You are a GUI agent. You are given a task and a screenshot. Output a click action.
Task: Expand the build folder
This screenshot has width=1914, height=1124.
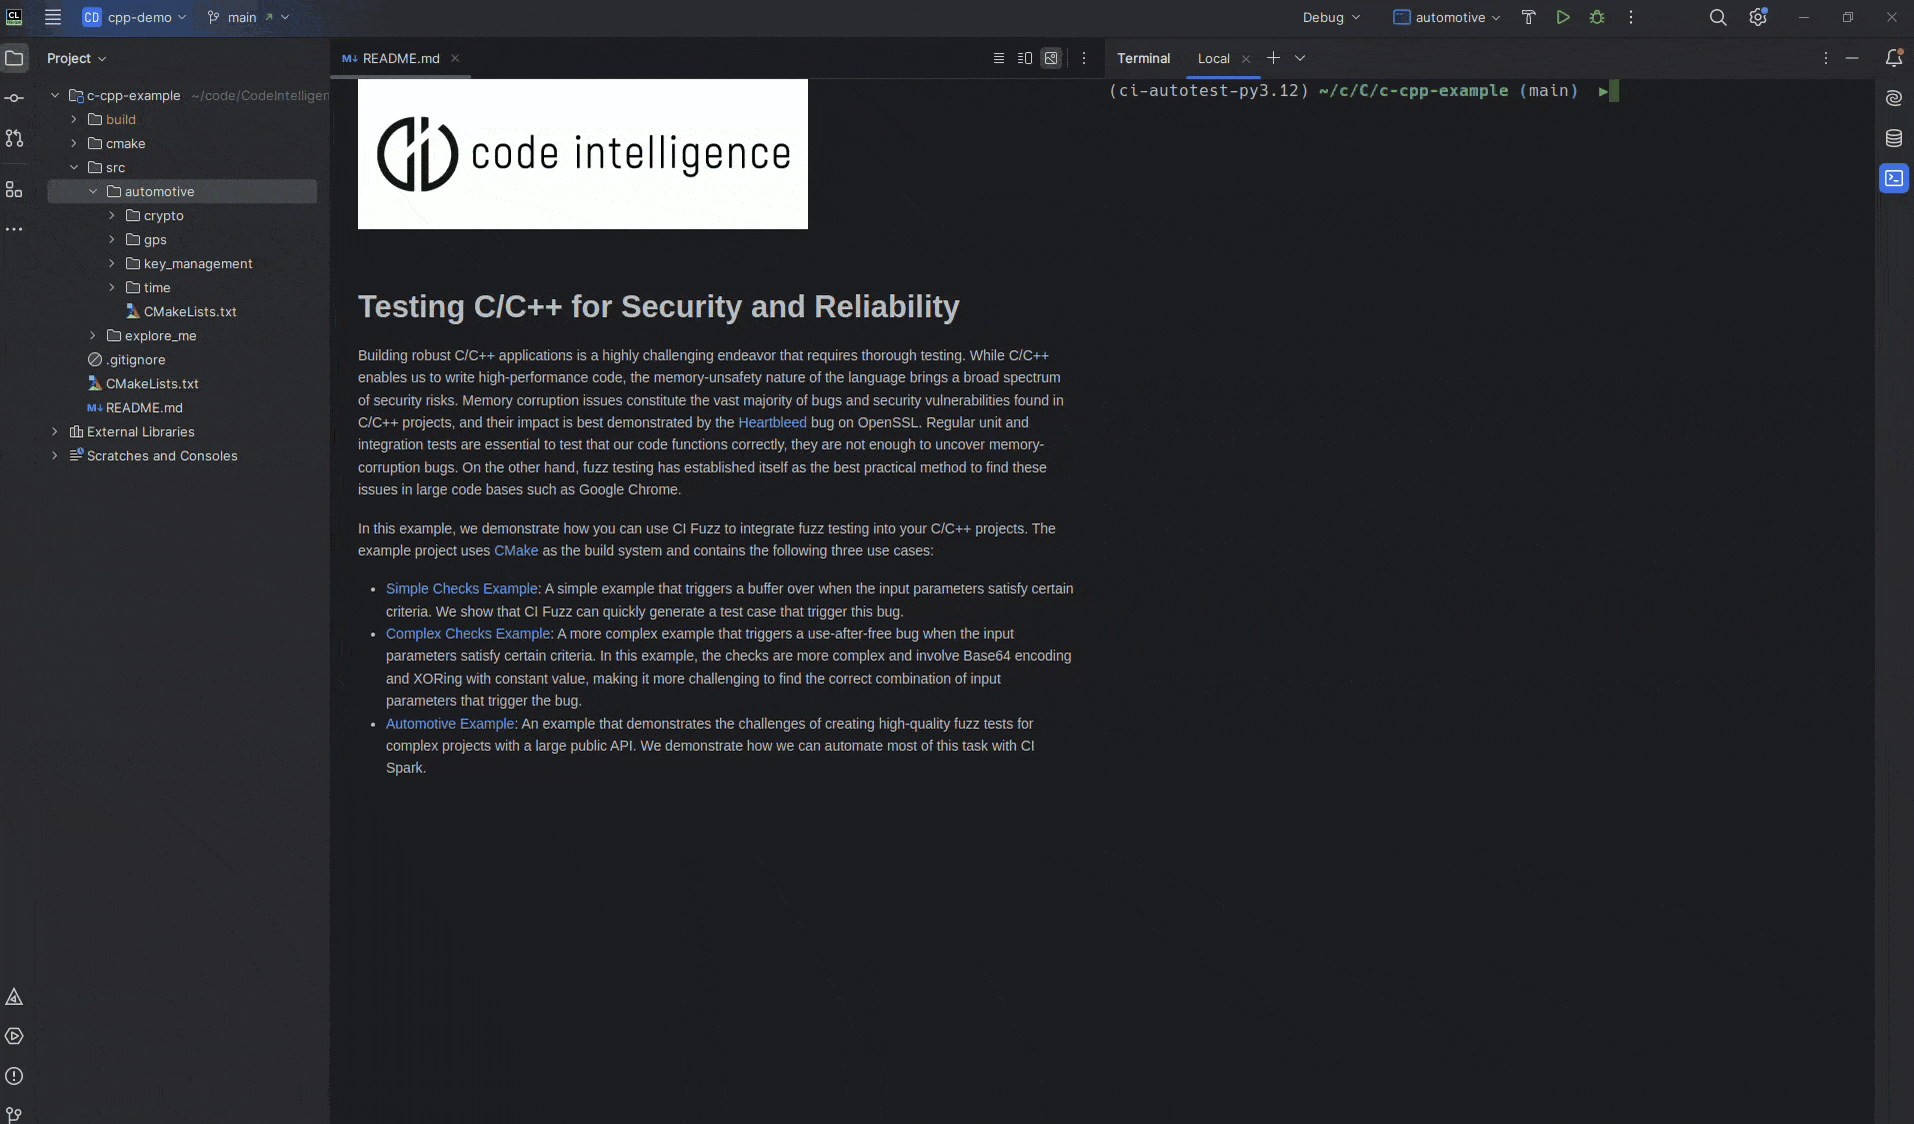74,119
